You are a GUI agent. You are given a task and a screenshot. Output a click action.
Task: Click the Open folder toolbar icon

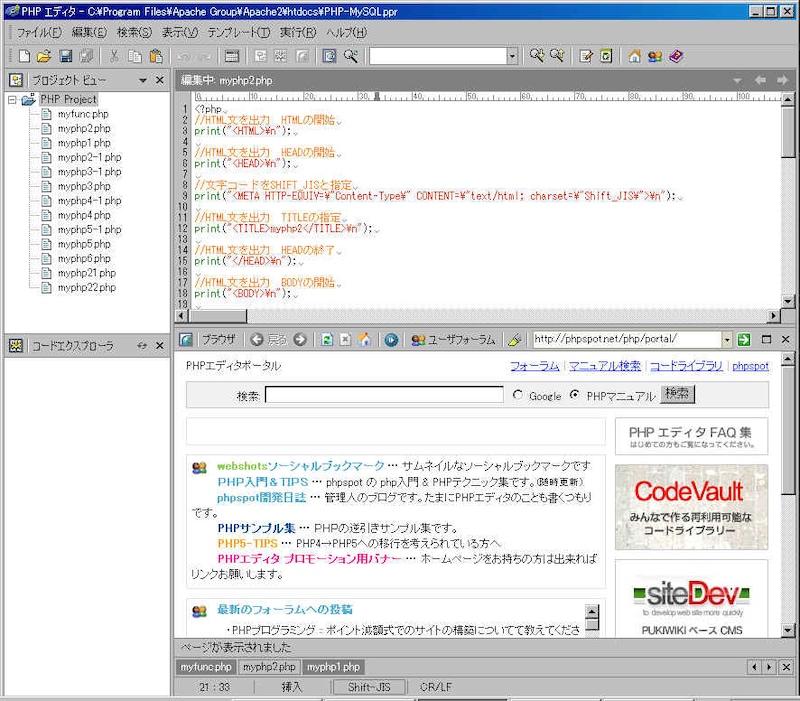pos(44,56)
